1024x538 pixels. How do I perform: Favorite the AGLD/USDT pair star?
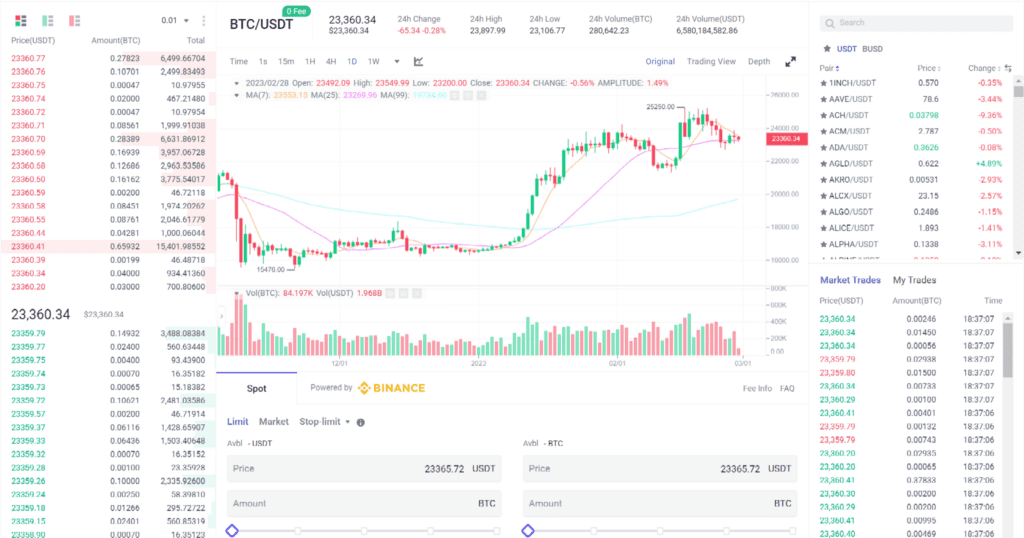coord(824,164)
